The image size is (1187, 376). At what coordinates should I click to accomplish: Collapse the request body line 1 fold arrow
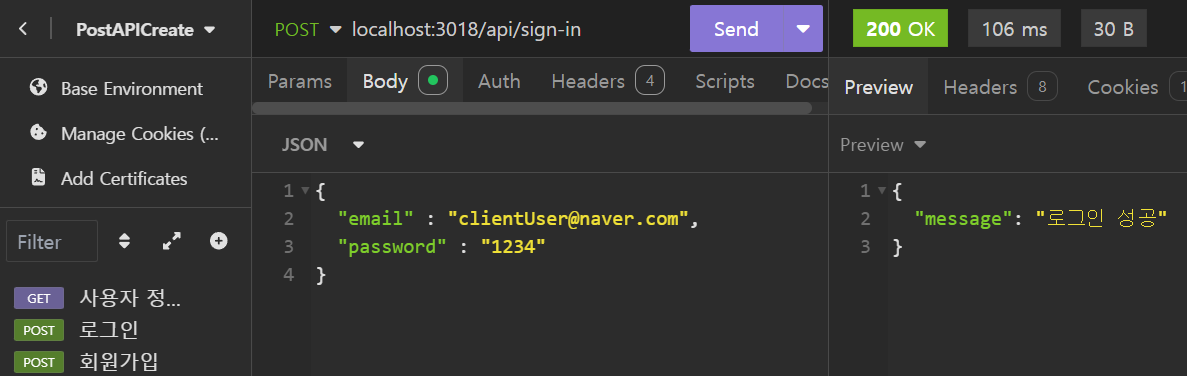305,192
